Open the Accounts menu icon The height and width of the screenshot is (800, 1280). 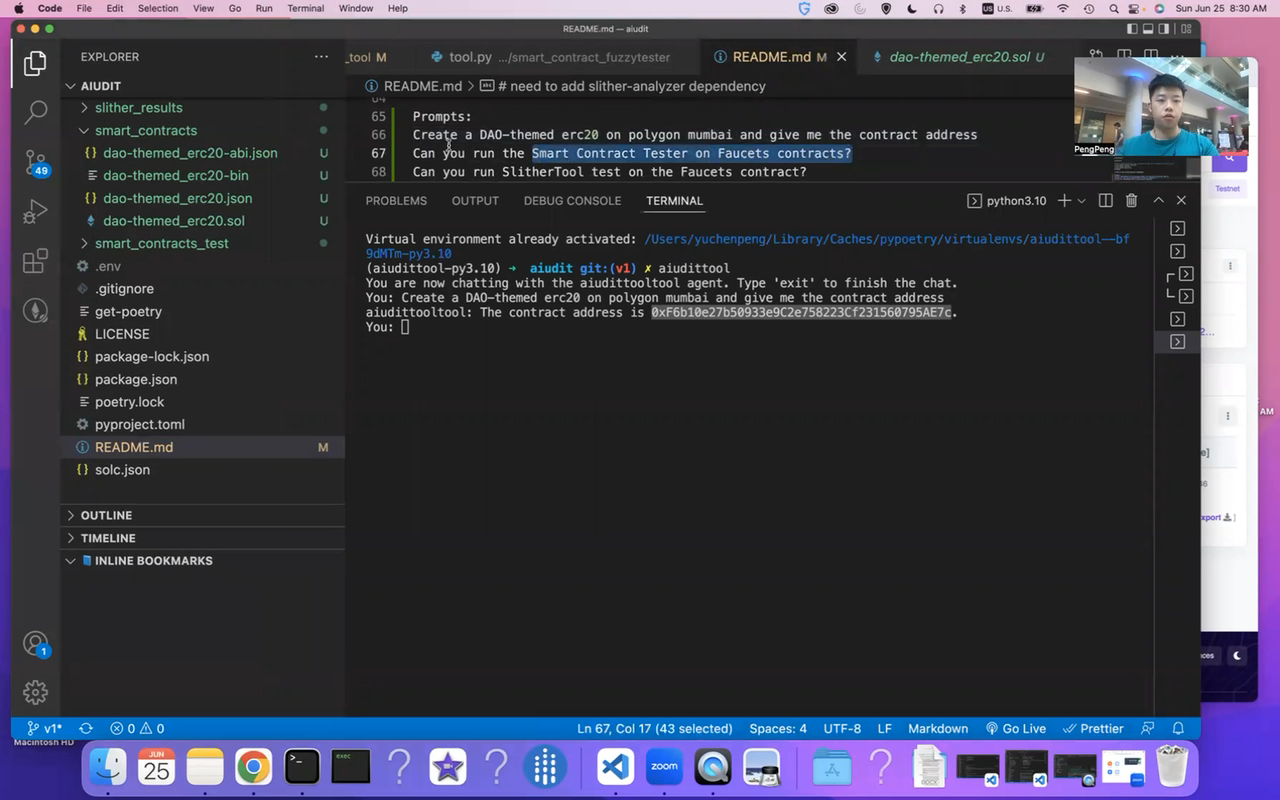35,643
